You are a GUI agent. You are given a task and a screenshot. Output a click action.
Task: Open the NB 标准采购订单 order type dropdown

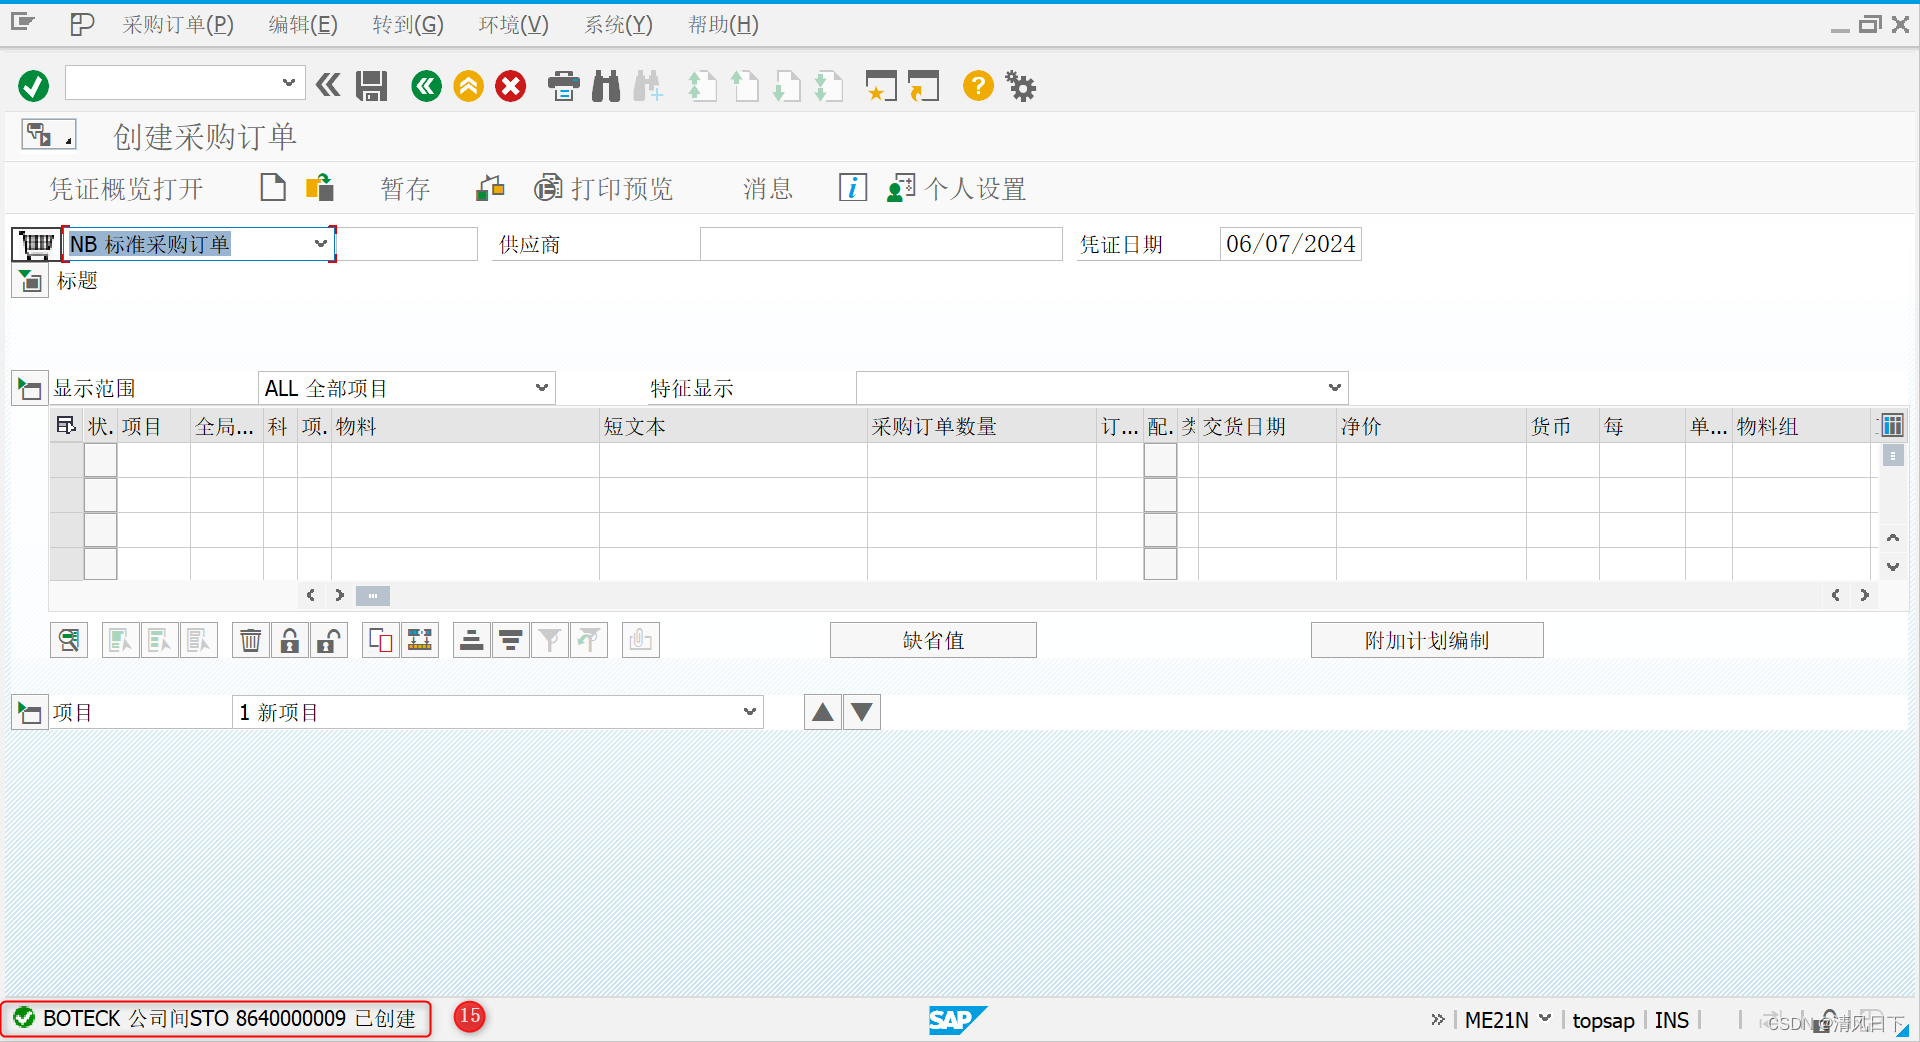321,244
